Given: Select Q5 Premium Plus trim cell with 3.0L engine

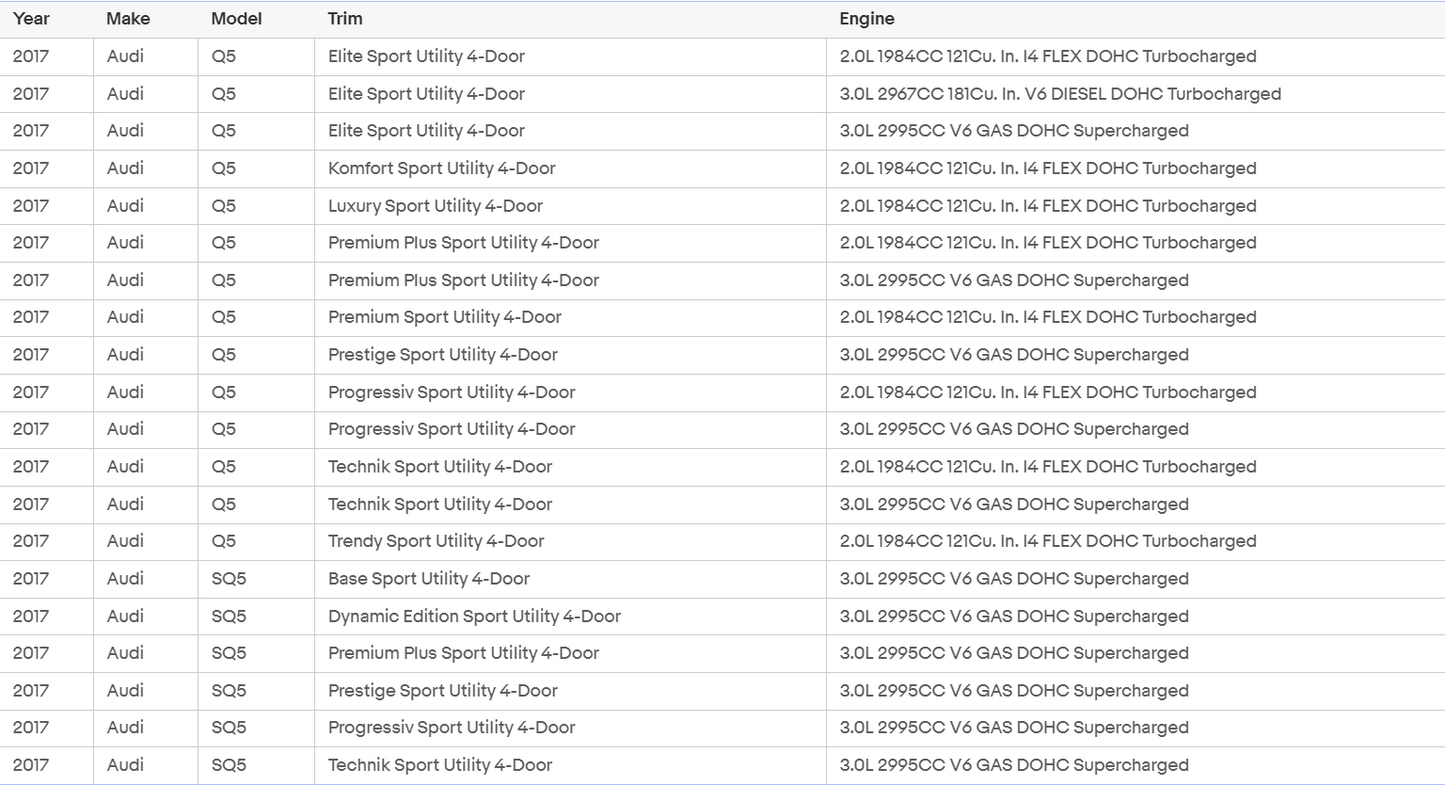Looking at the screenshot, I should tap(571, 281).
